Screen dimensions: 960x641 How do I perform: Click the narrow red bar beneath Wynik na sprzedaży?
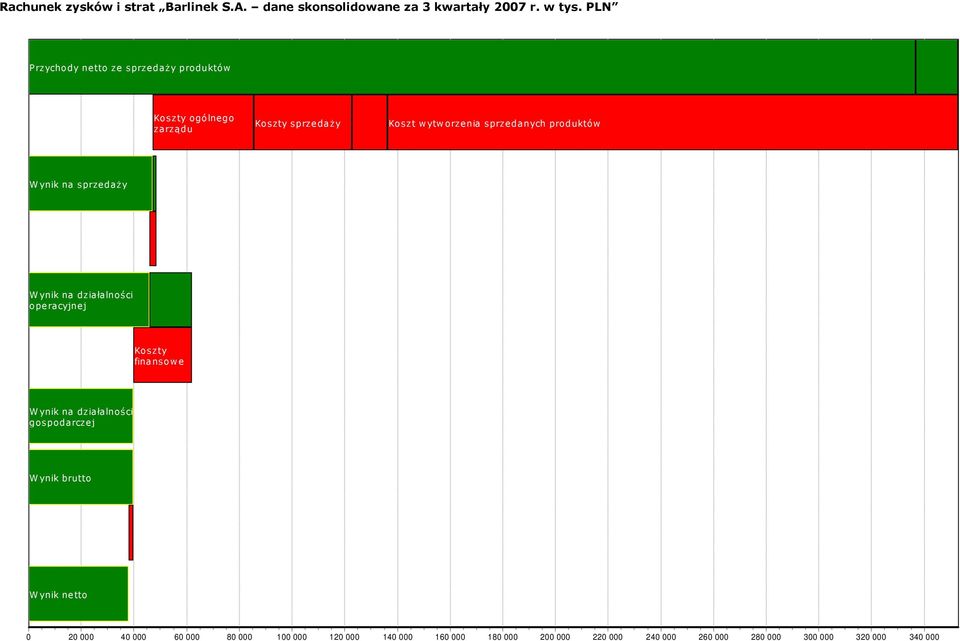[x=153, y=238]
